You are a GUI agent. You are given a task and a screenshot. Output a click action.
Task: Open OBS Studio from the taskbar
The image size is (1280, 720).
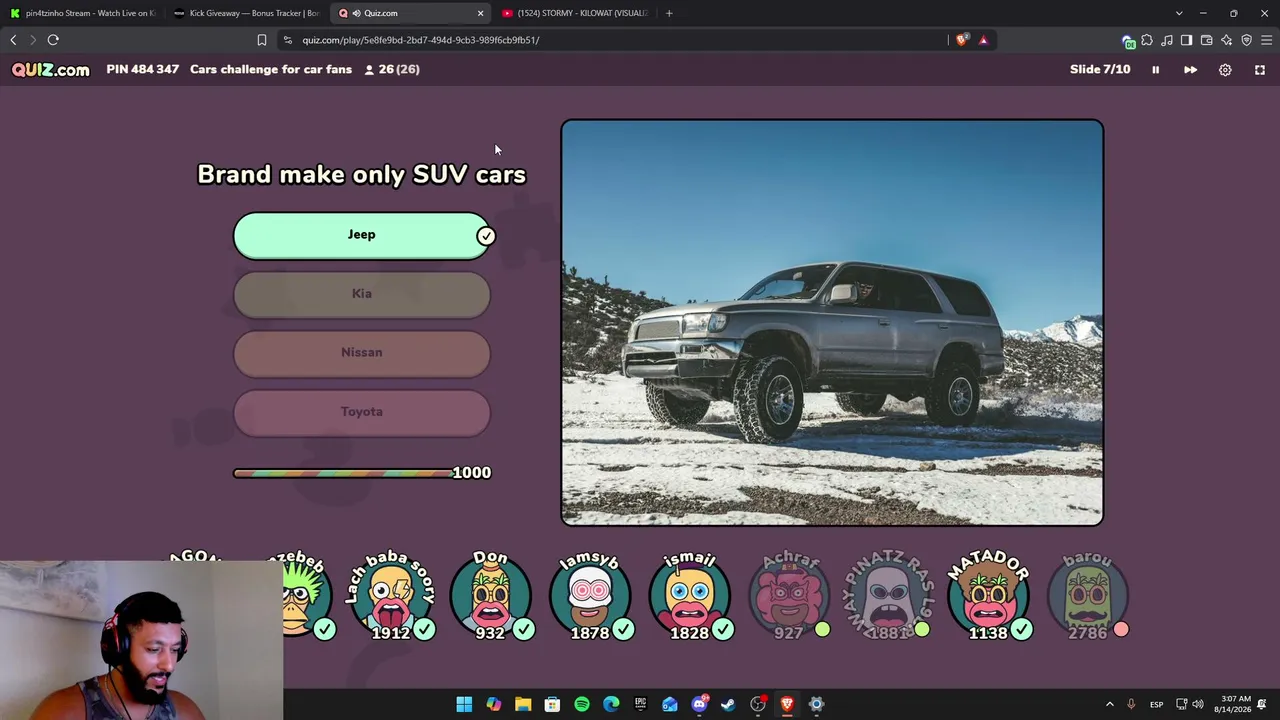click(758, 704)
